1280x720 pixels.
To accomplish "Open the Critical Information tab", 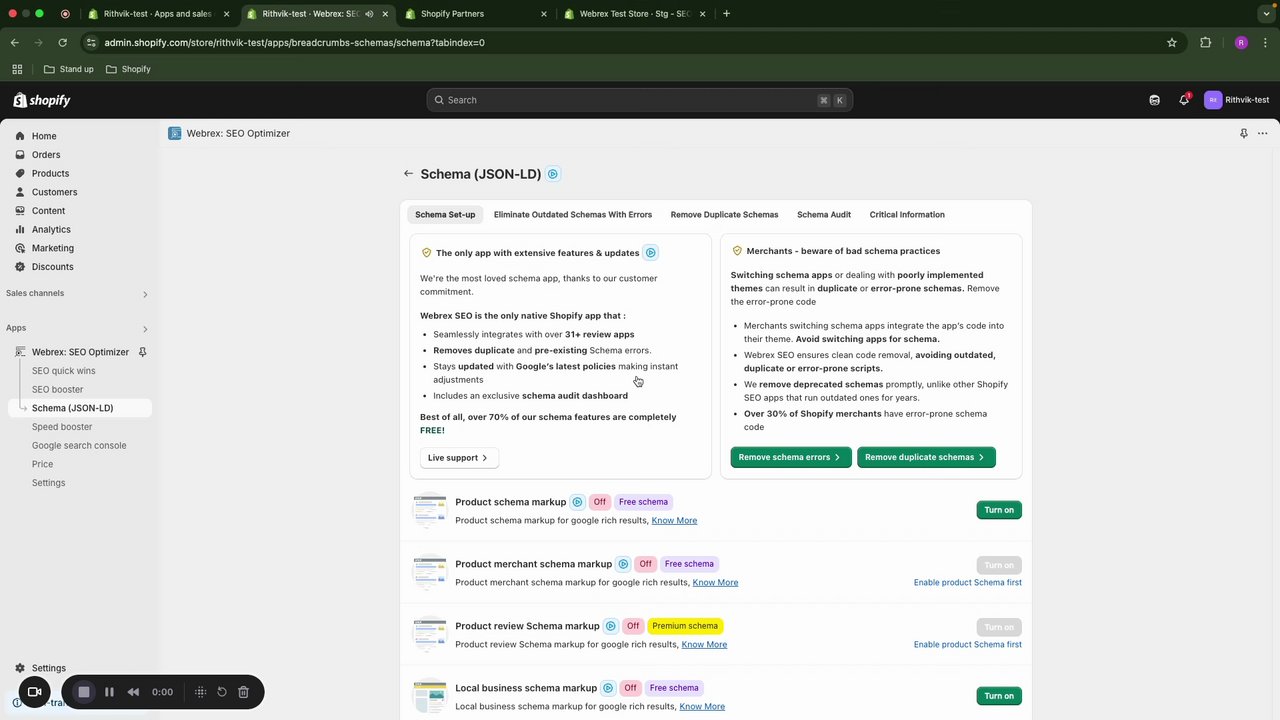I will pyautogui.click(x=907, y=215).
